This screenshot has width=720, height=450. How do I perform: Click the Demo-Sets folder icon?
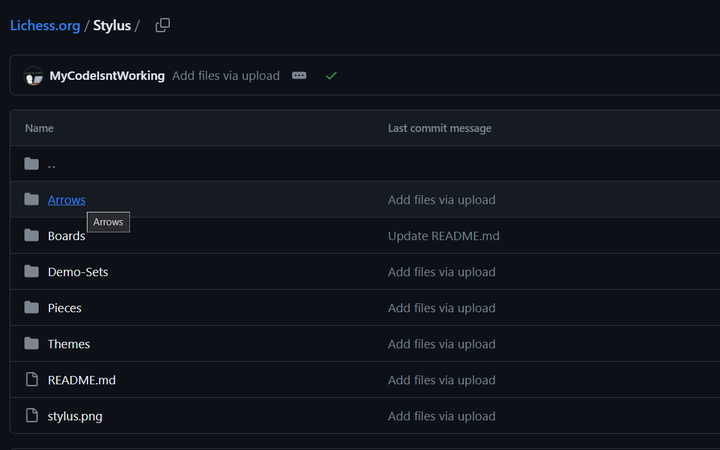click(31, 272)
